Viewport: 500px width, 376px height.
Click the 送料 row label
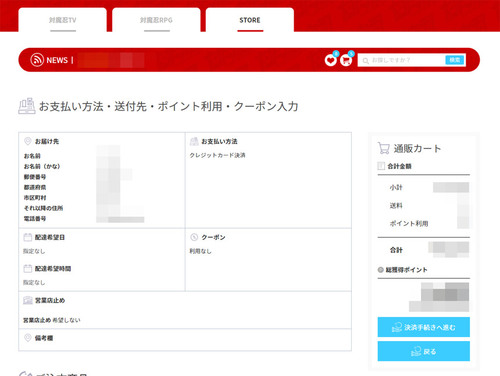coord(396,205)
